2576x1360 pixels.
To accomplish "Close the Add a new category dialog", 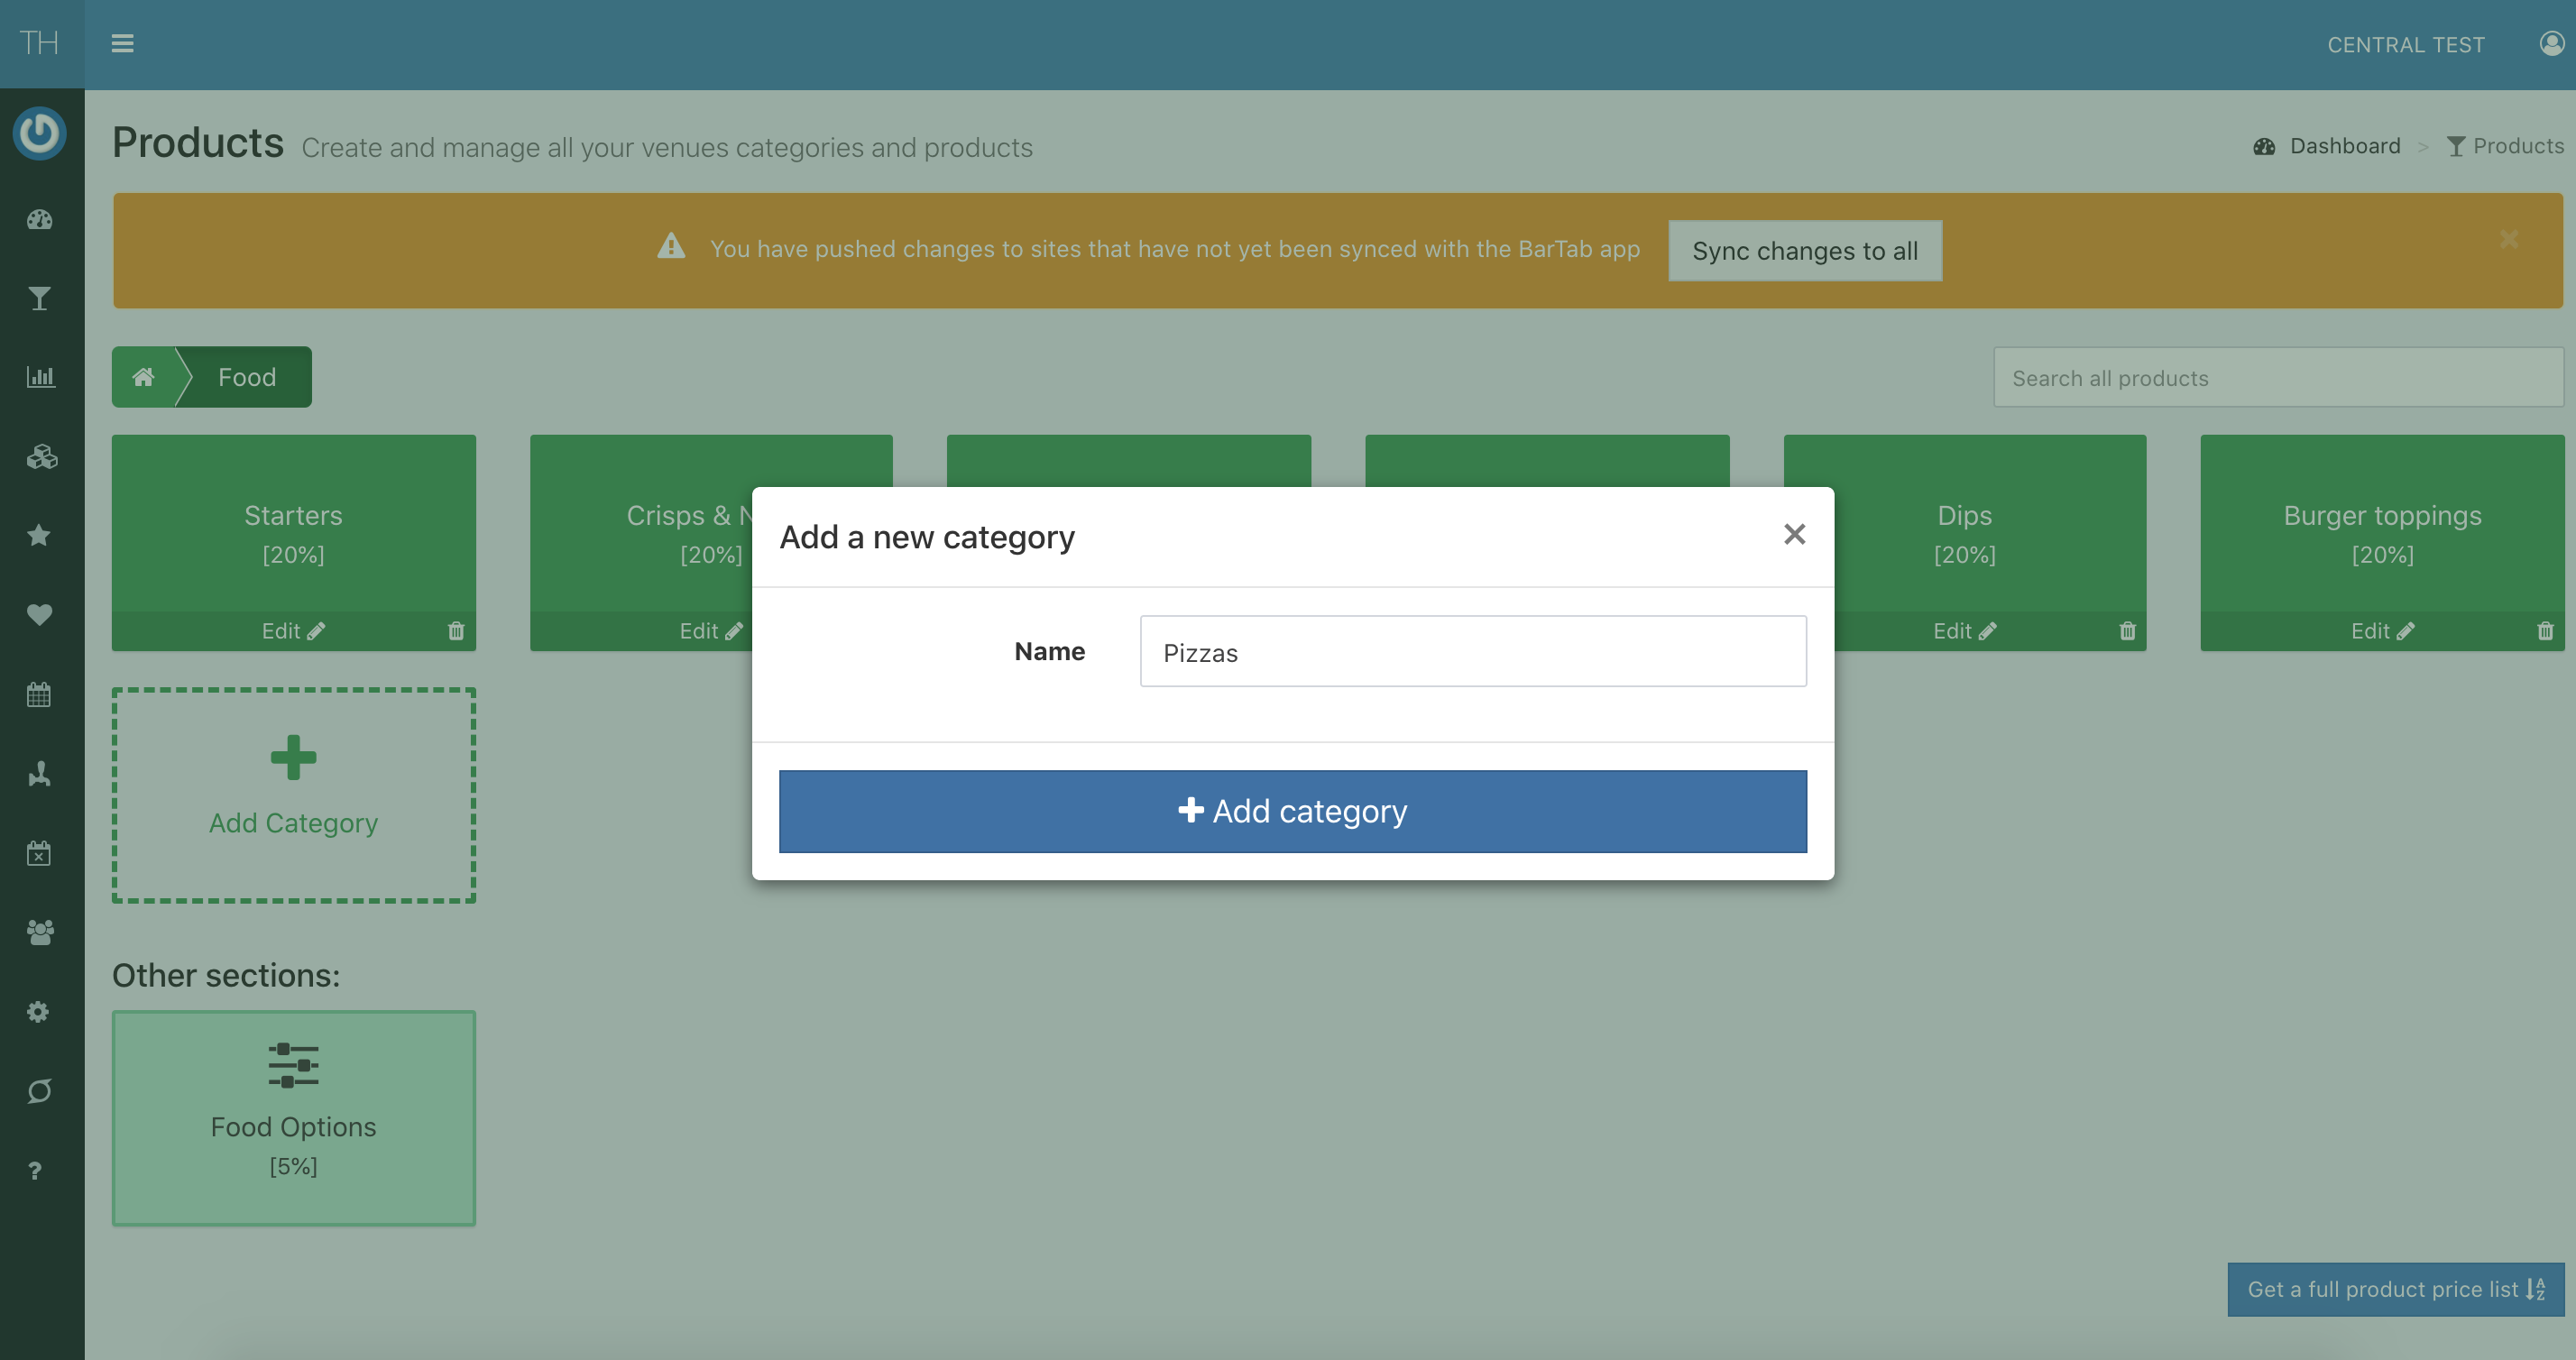I will point(1794,534).
